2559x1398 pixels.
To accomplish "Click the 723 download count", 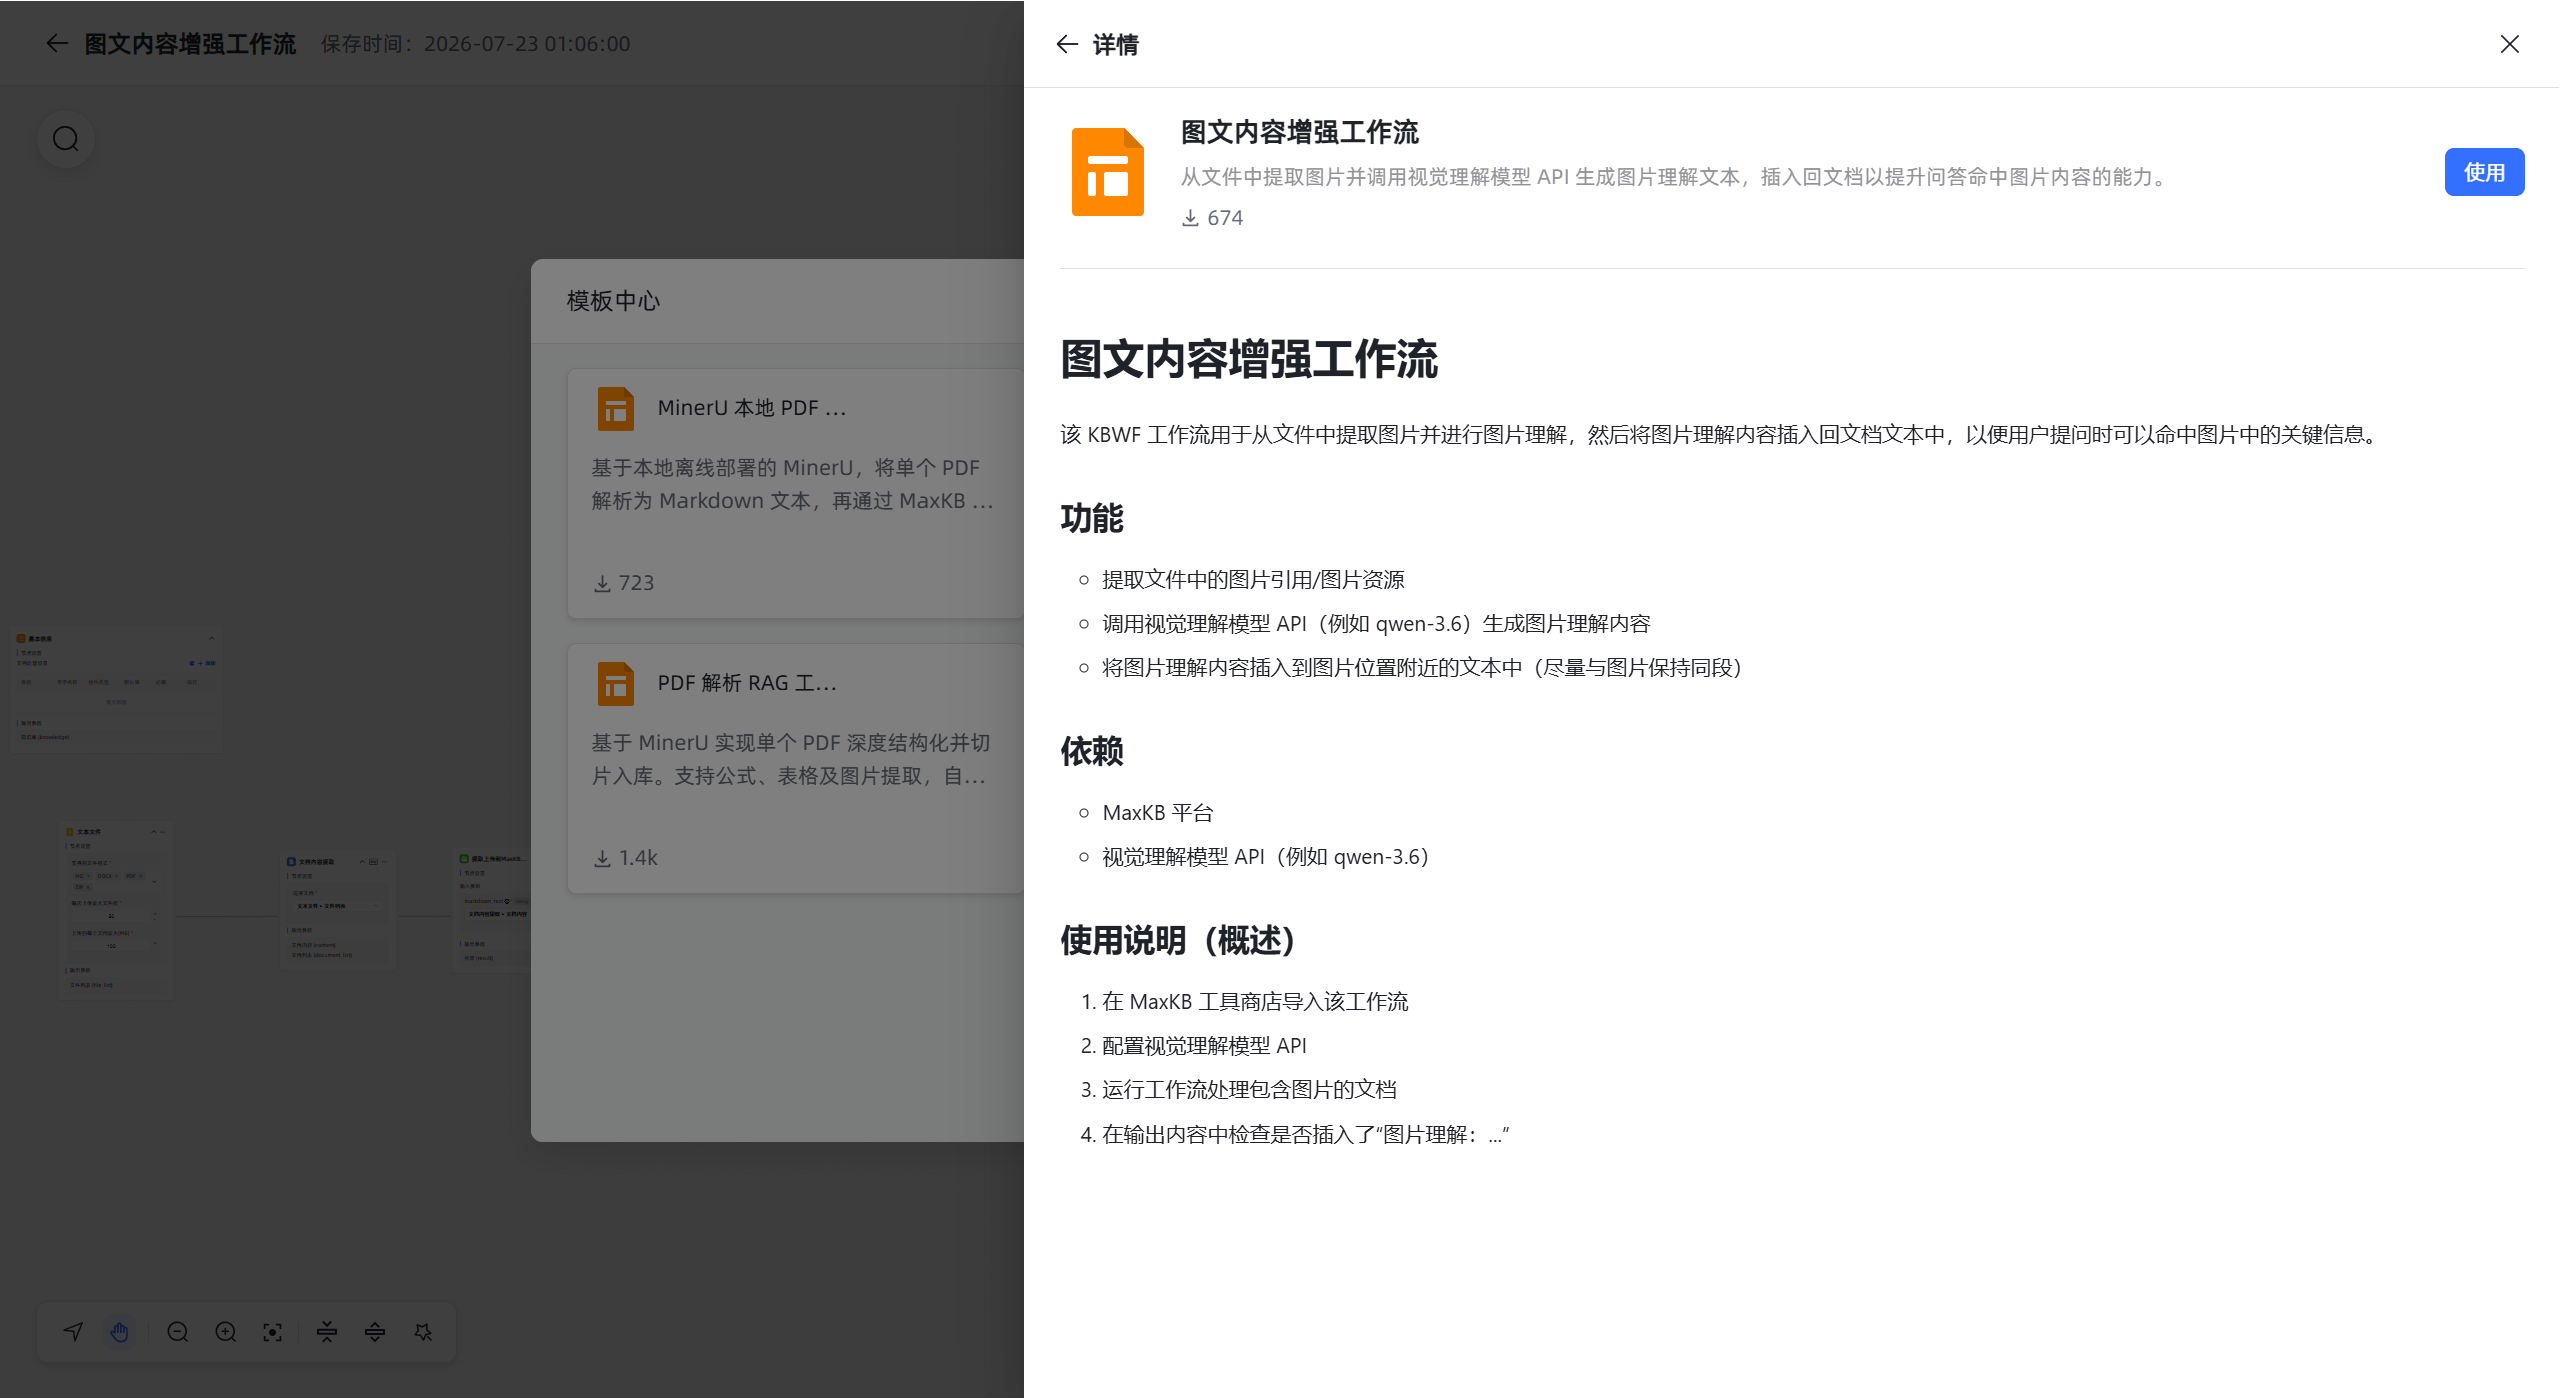I will 636,583.
